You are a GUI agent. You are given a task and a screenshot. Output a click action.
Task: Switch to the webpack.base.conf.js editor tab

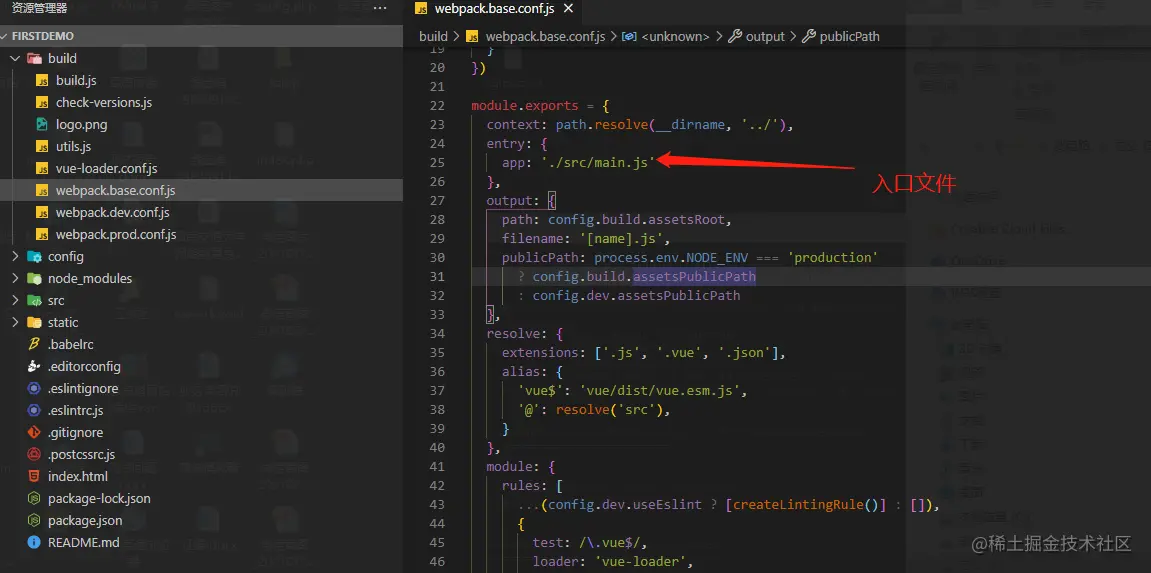(x=493, y=9)
